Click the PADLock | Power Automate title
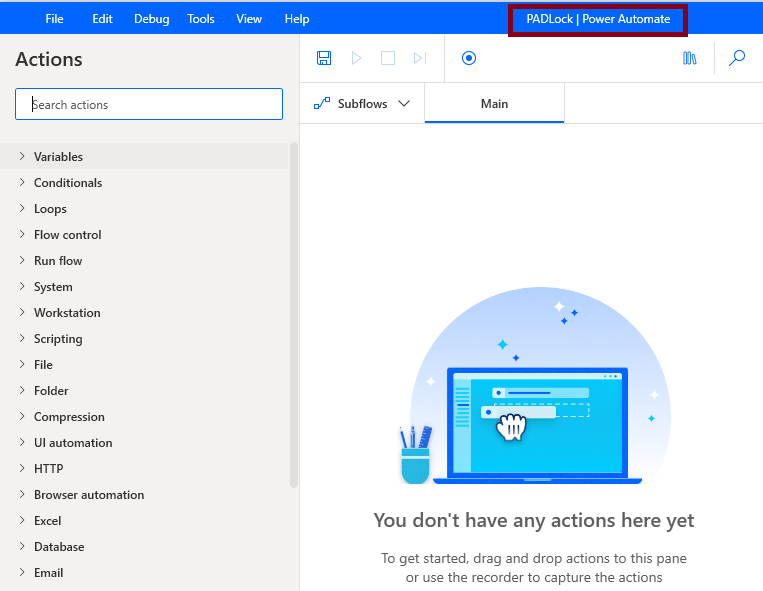 coord(598,19)
